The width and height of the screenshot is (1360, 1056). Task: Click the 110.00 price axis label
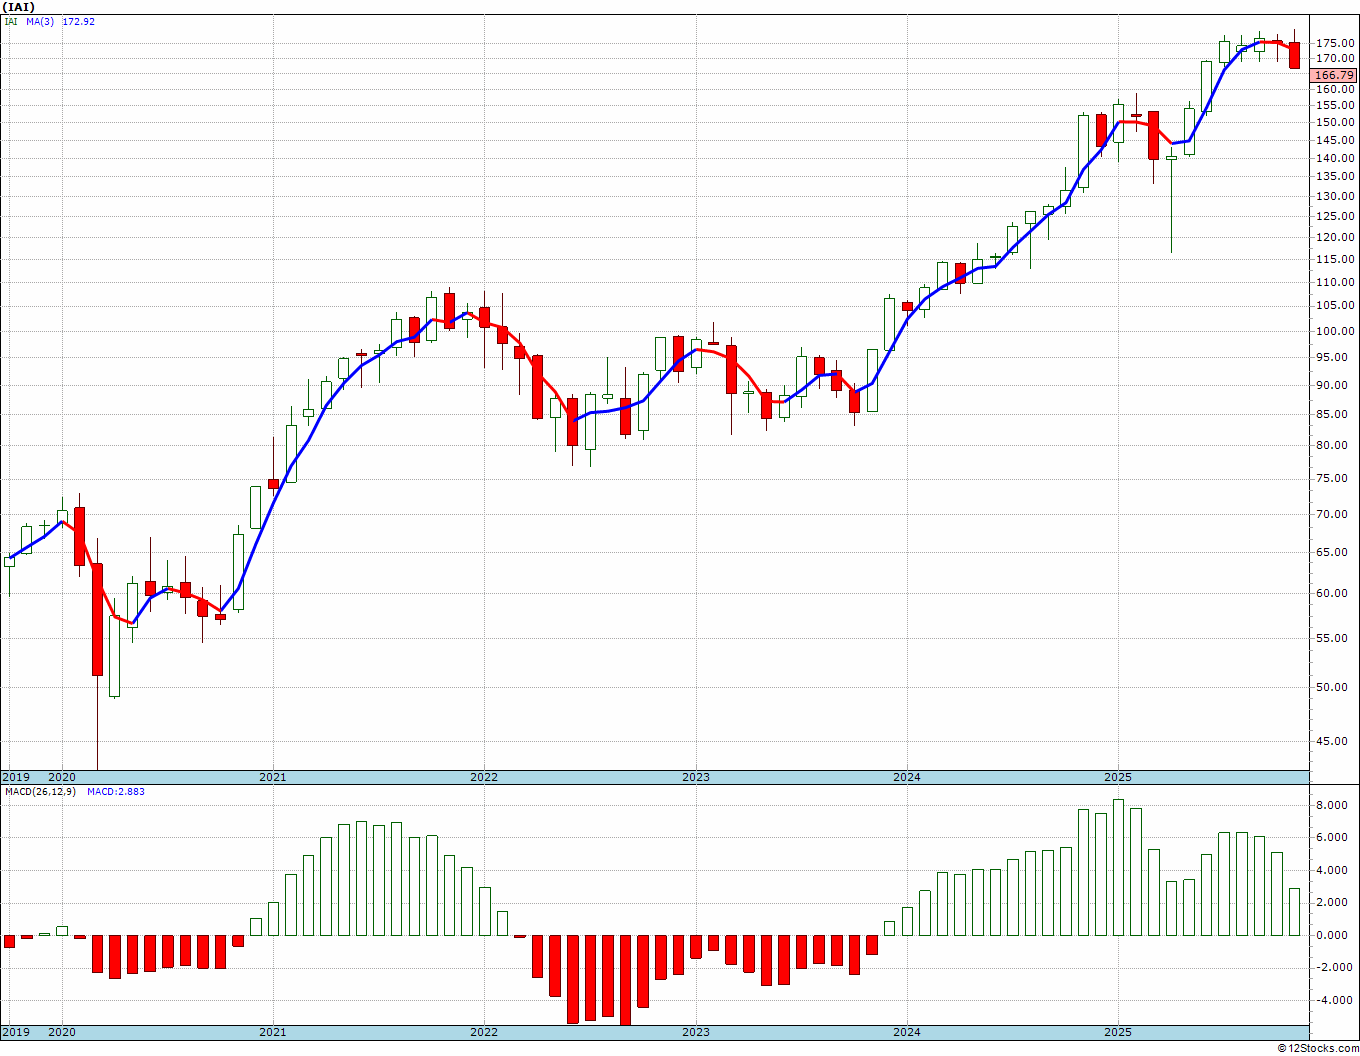(x=1335, y=282)
